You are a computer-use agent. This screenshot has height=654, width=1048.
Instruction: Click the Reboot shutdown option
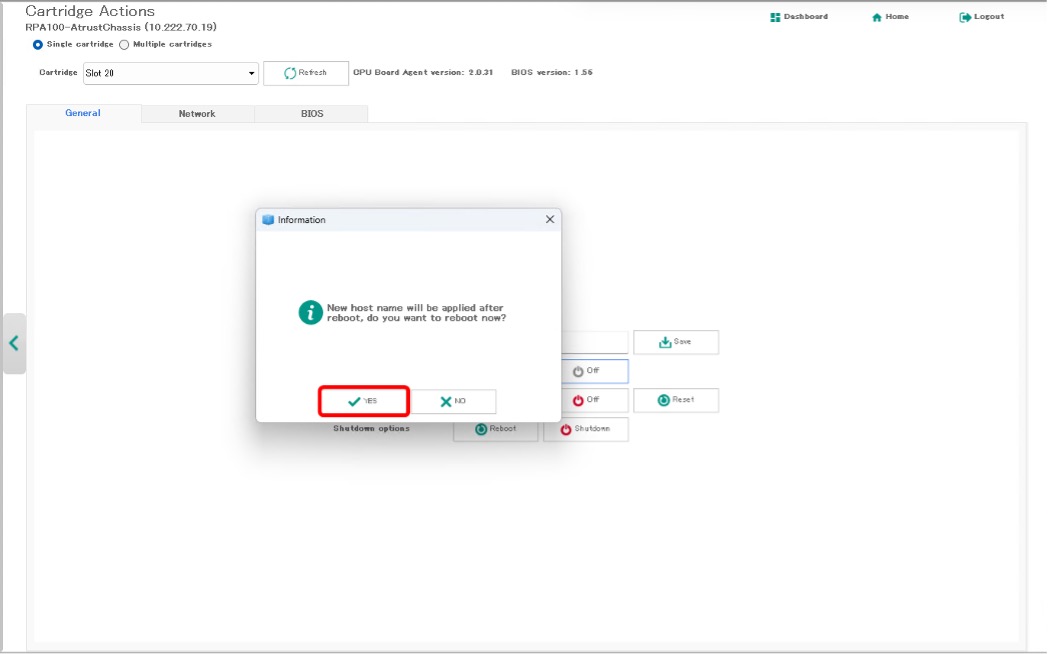(496, 429)
